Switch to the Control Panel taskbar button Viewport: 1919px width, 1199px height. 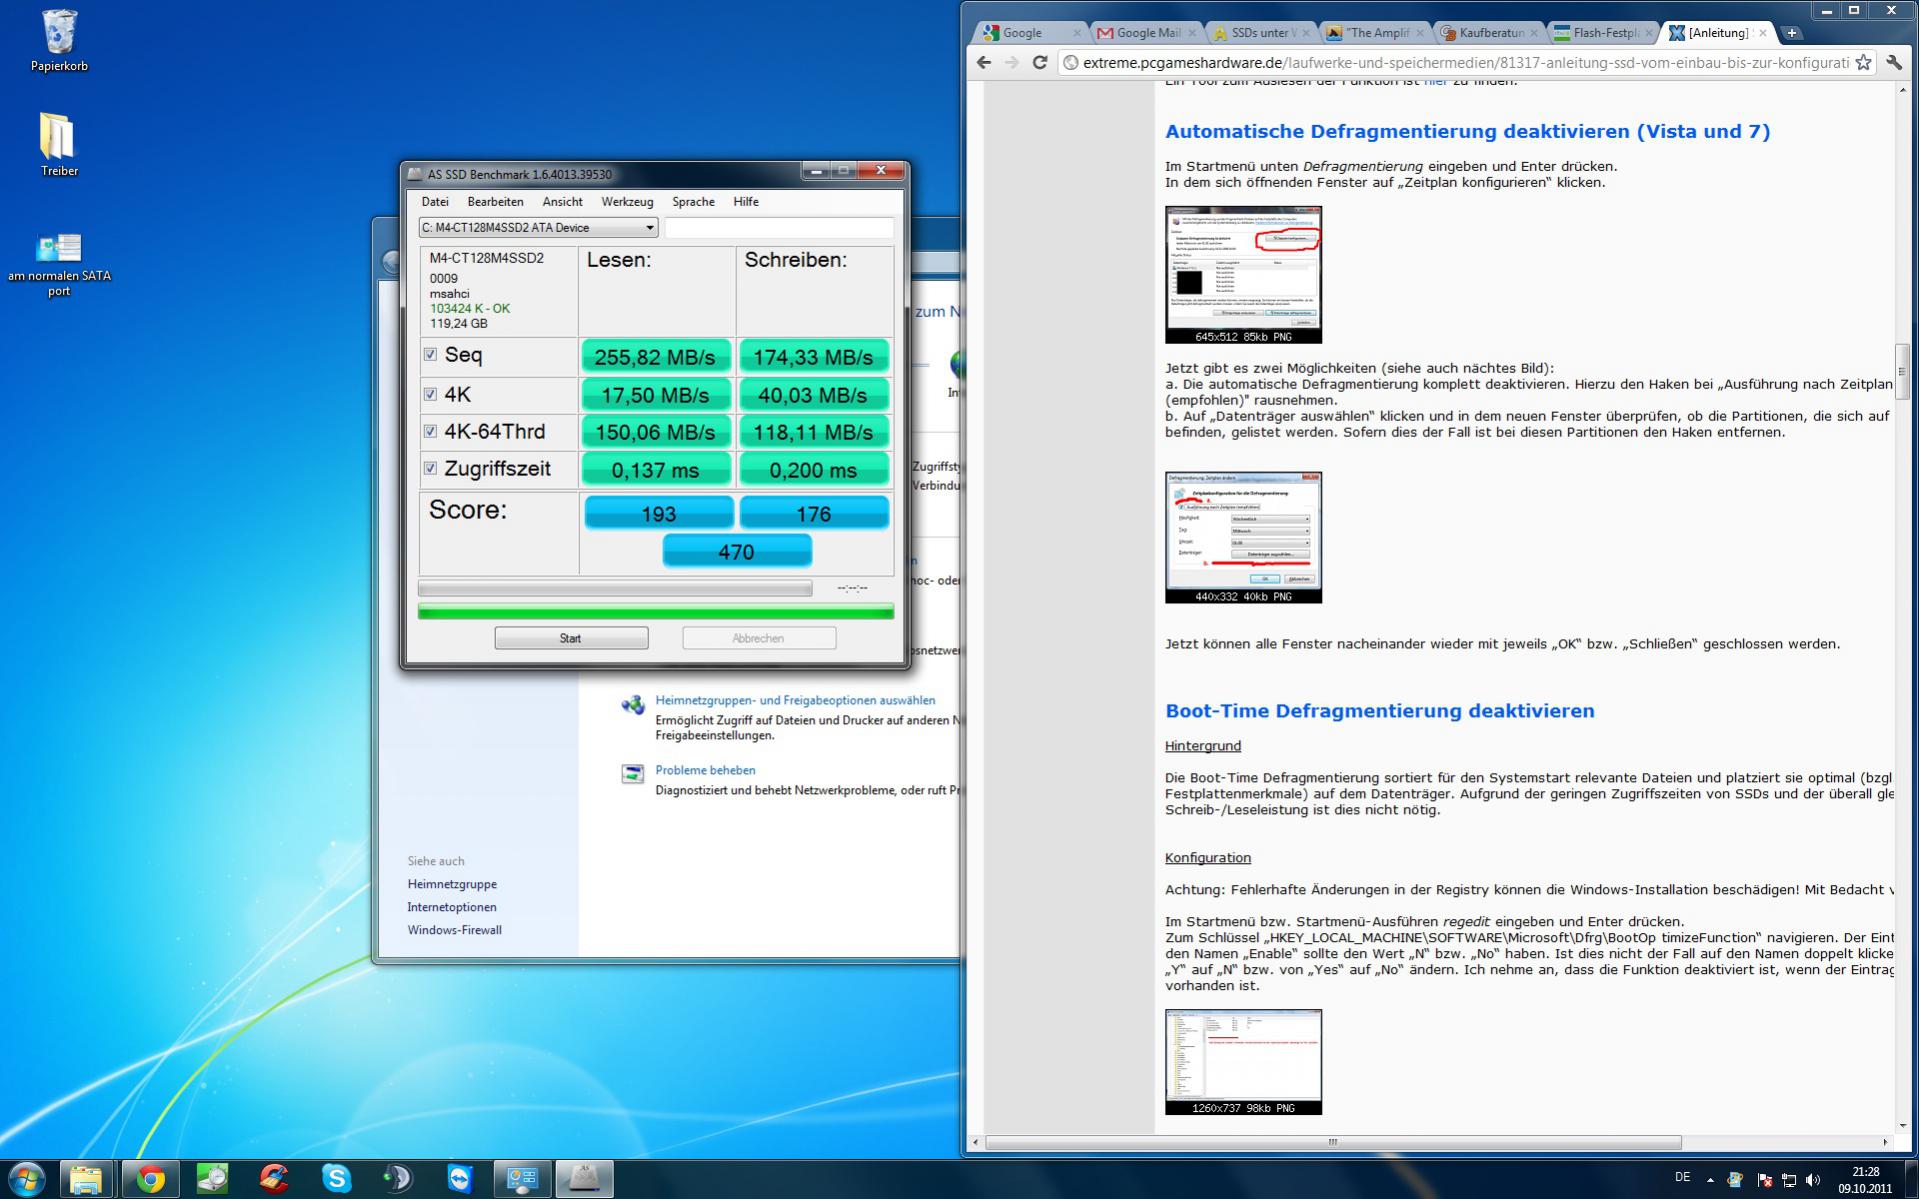[522, 1179]
